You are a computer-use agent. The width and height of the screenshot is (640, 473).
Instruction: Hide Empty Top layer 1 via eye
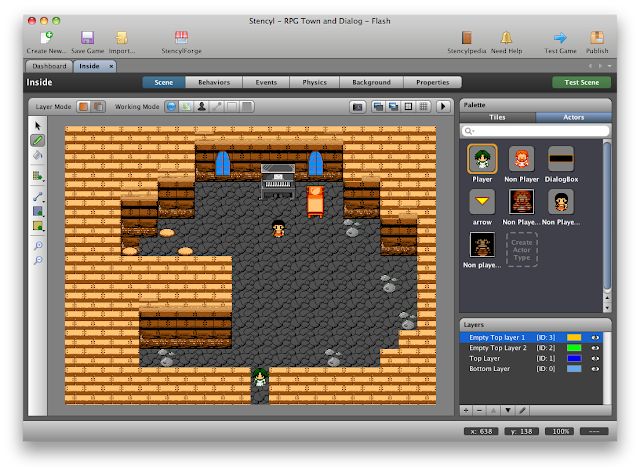coord(595,338)
